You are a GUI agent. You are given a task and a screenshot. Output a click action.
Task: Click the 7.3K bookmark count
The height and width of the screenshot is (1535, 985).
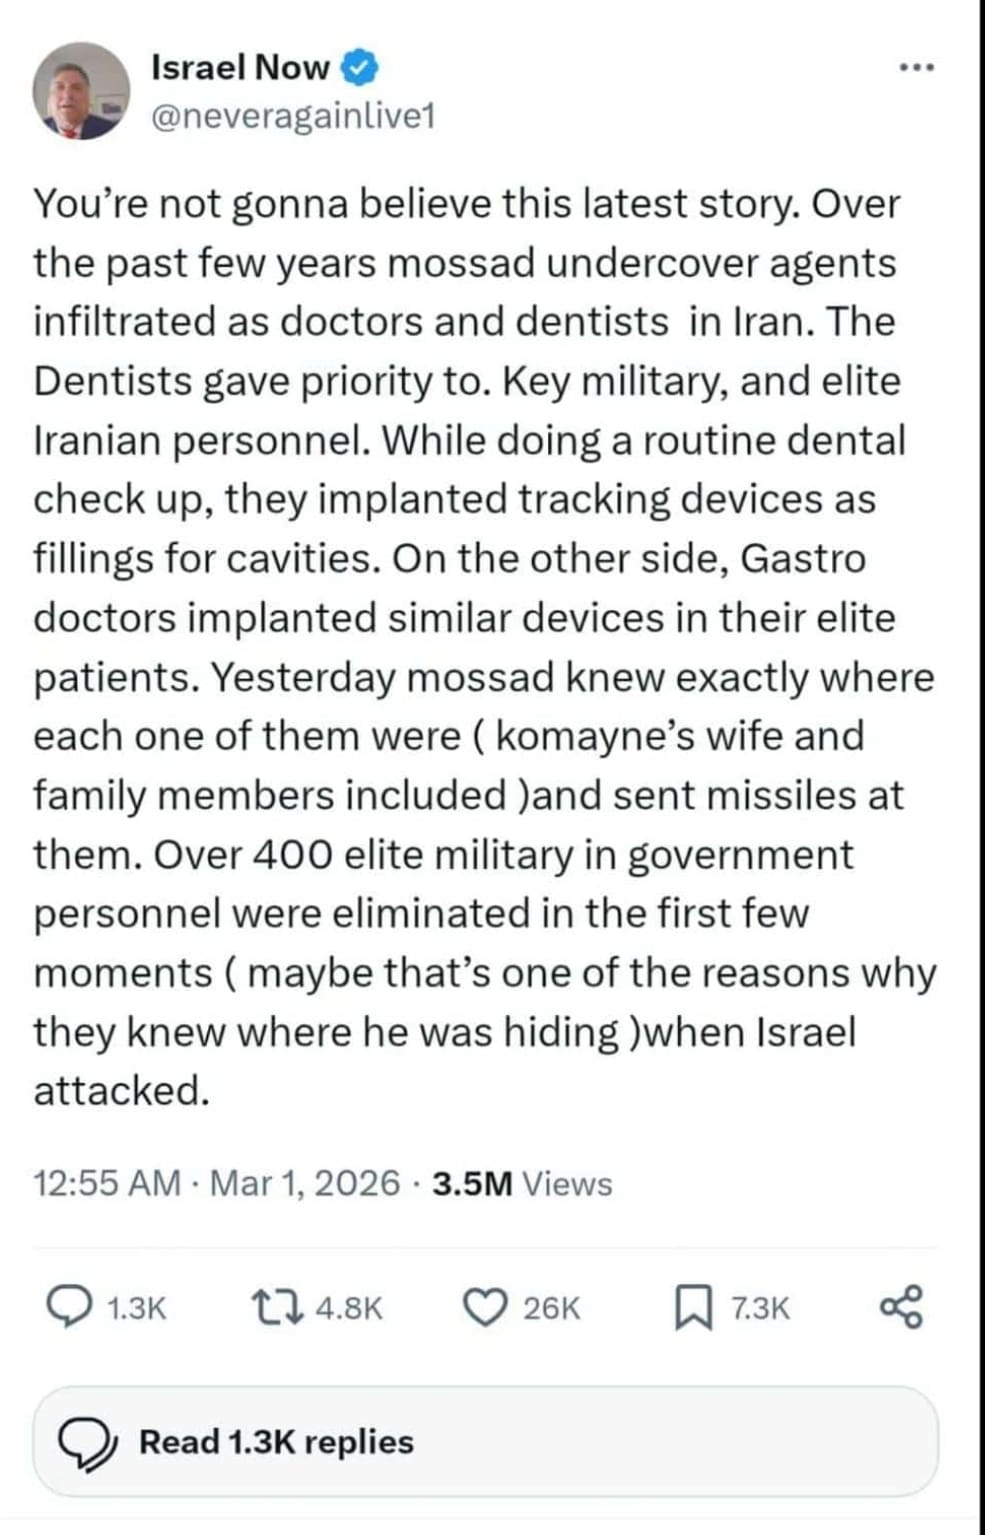click(760, 1308)
